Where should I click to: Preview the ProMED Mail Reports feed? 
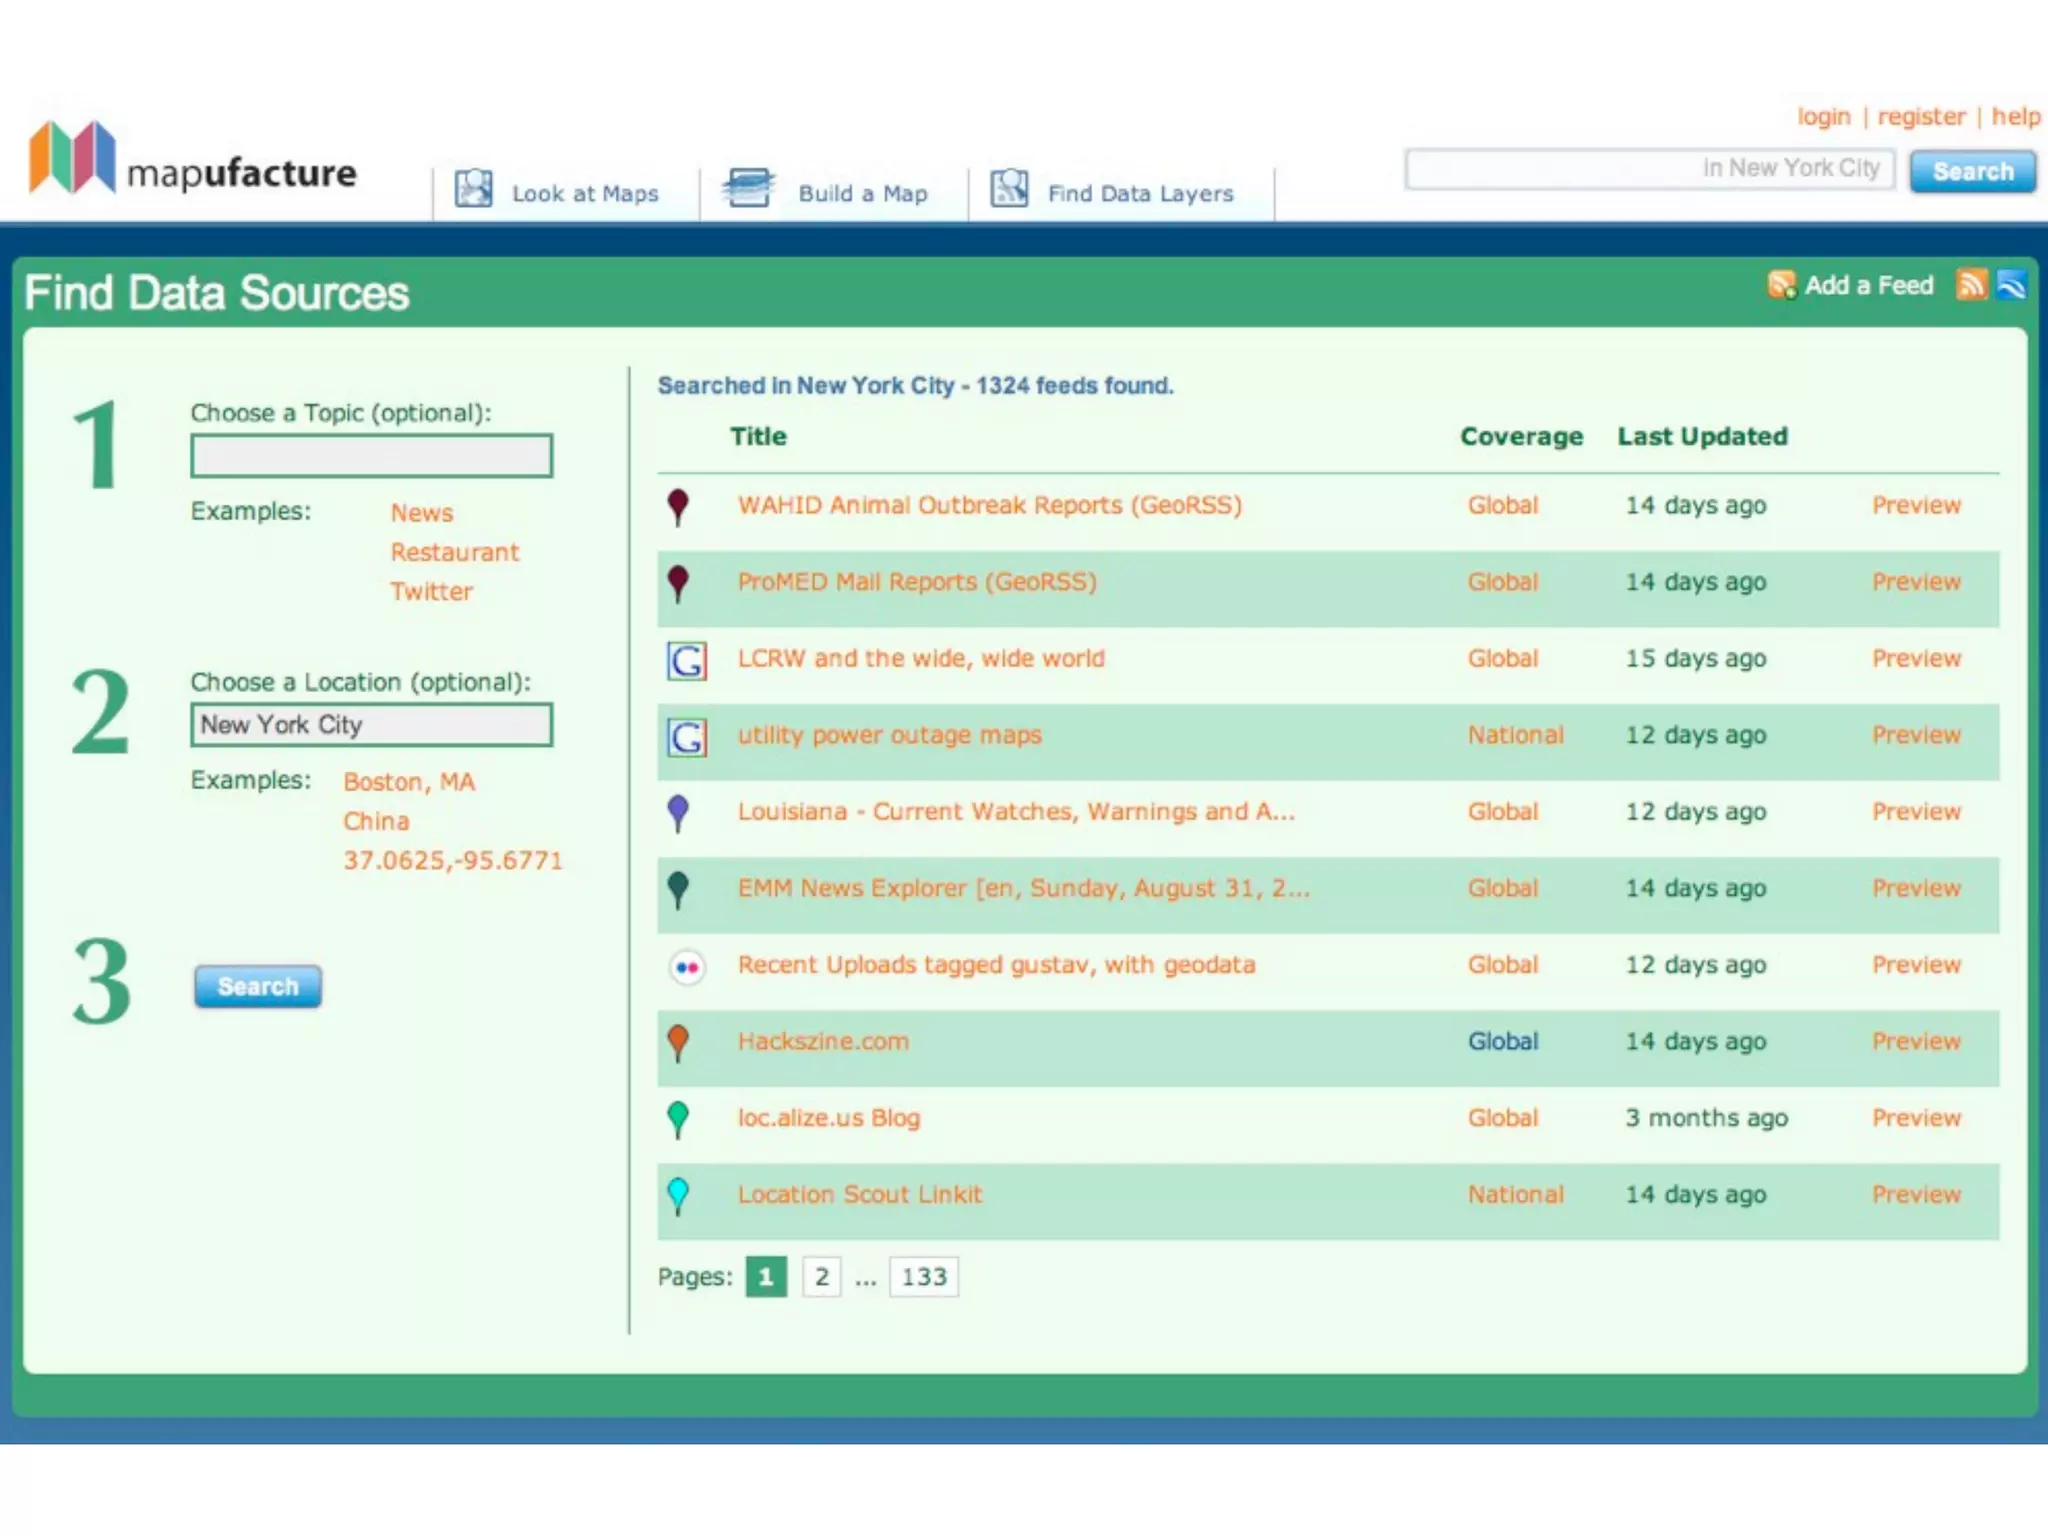pos(1915,582)
